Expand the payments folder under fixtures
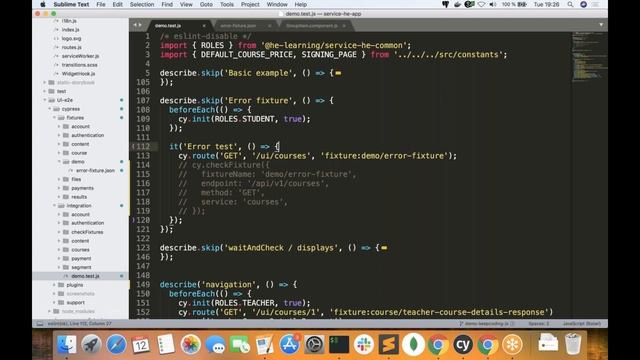The width and height of the screenshot is (640, 360). [59, 188]
